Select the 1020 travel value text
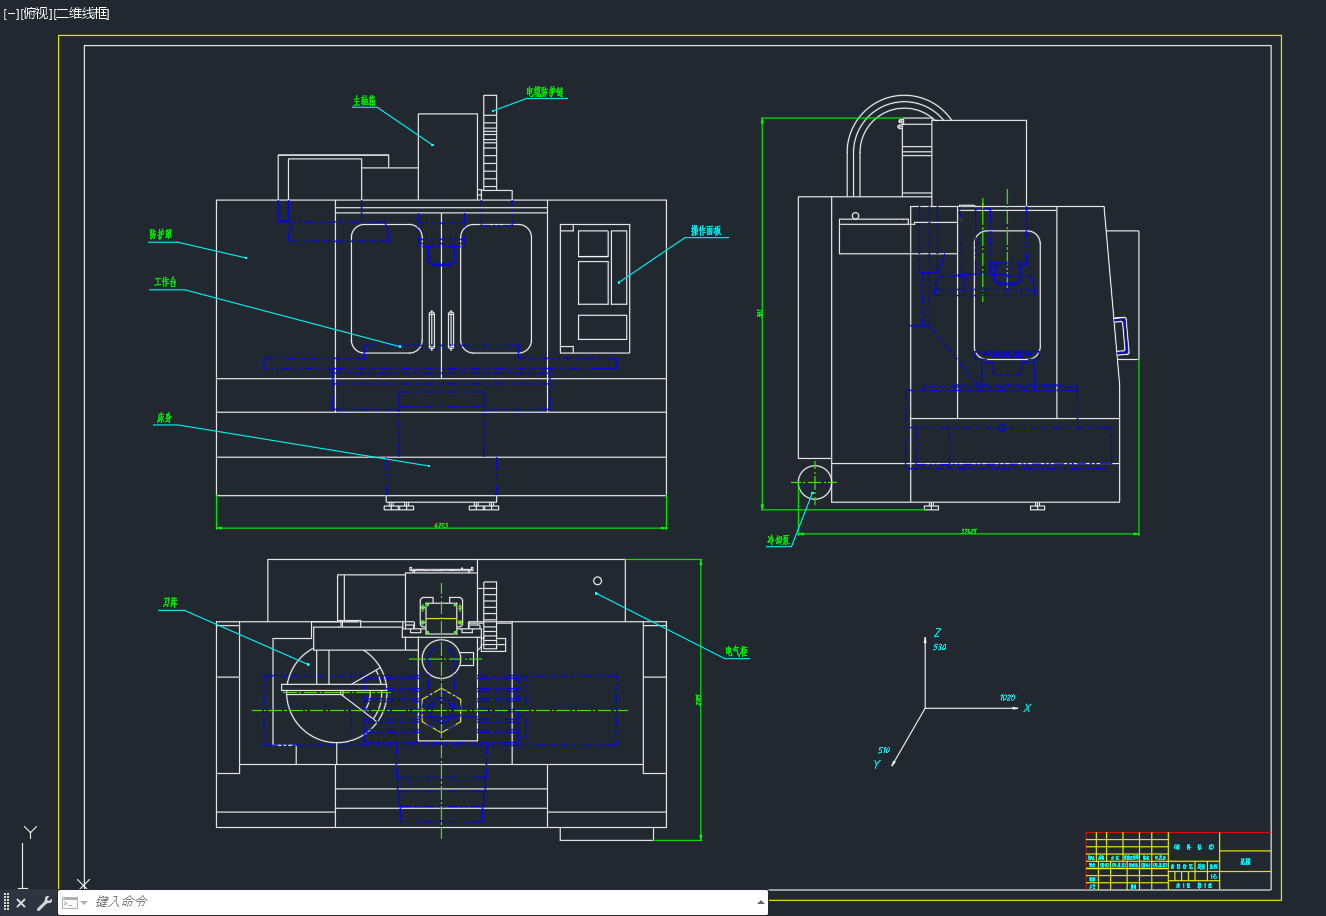This screenshot has height=916, width=1326. click(x=1007, y=697)
